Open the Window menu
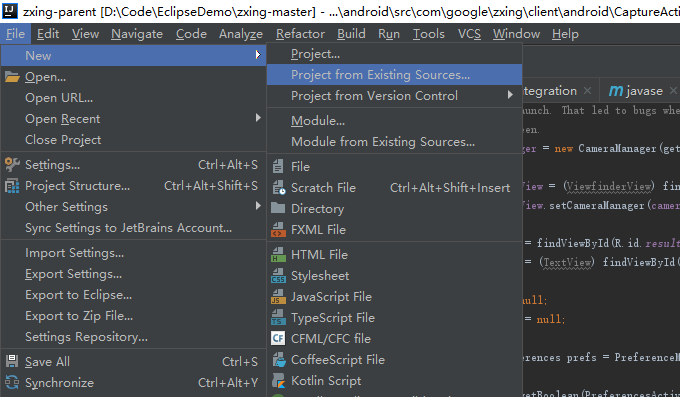680x397 pixels. pos(517,34)
